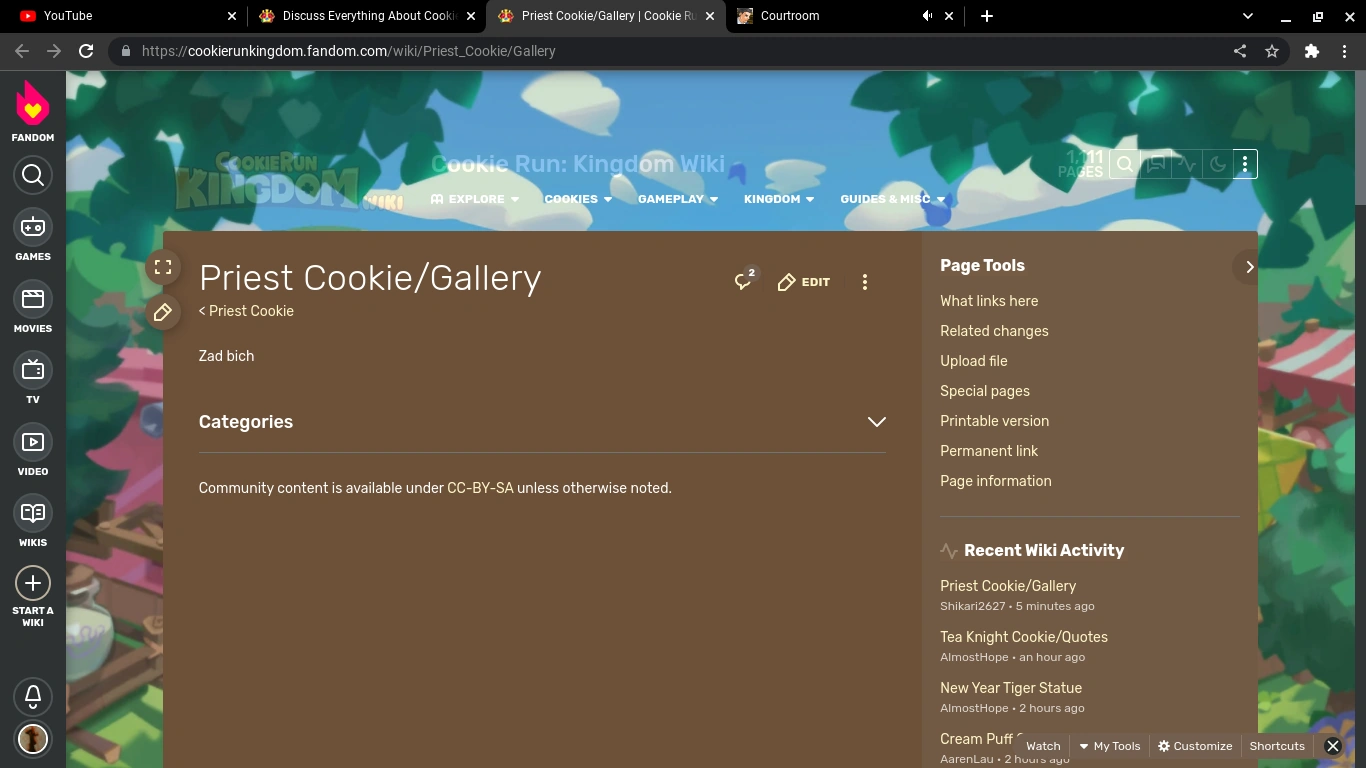The image size is (1366, 768).
Task: Open the Cookies dropdown menu
Action: coord(578,199)
